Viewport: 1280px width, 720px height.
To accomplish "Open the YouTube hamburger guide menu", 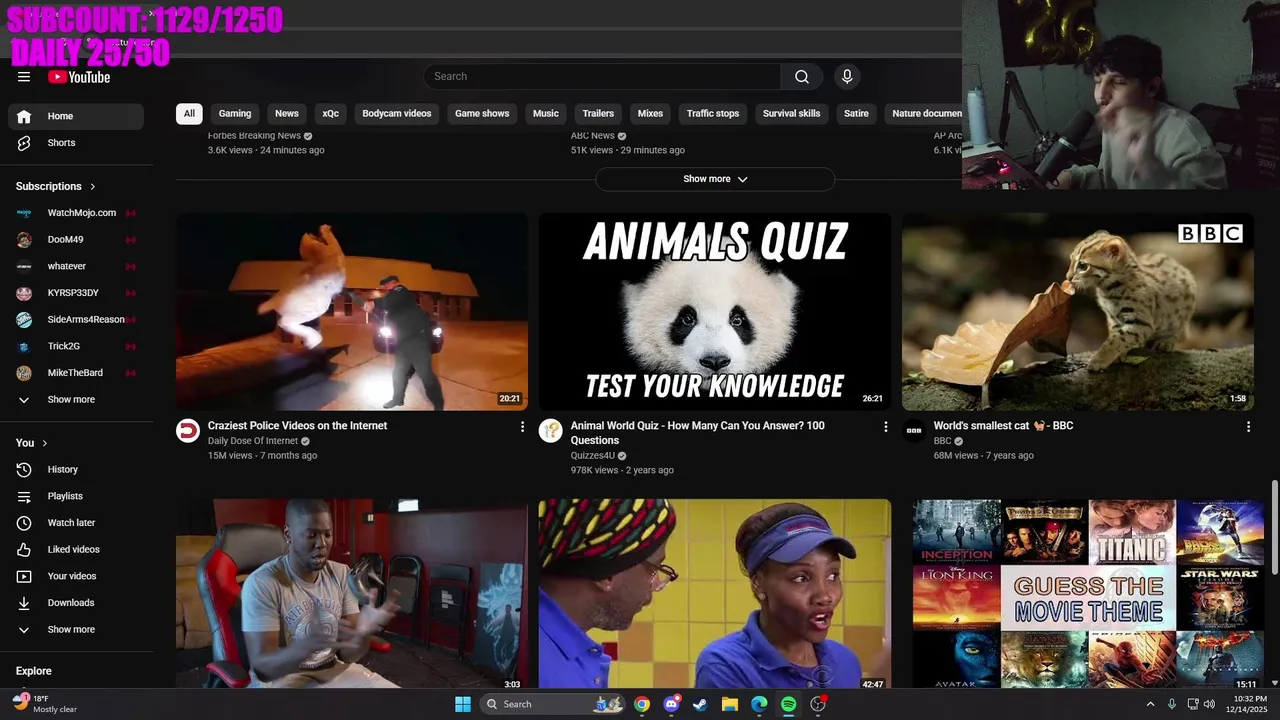I will 24,77.
